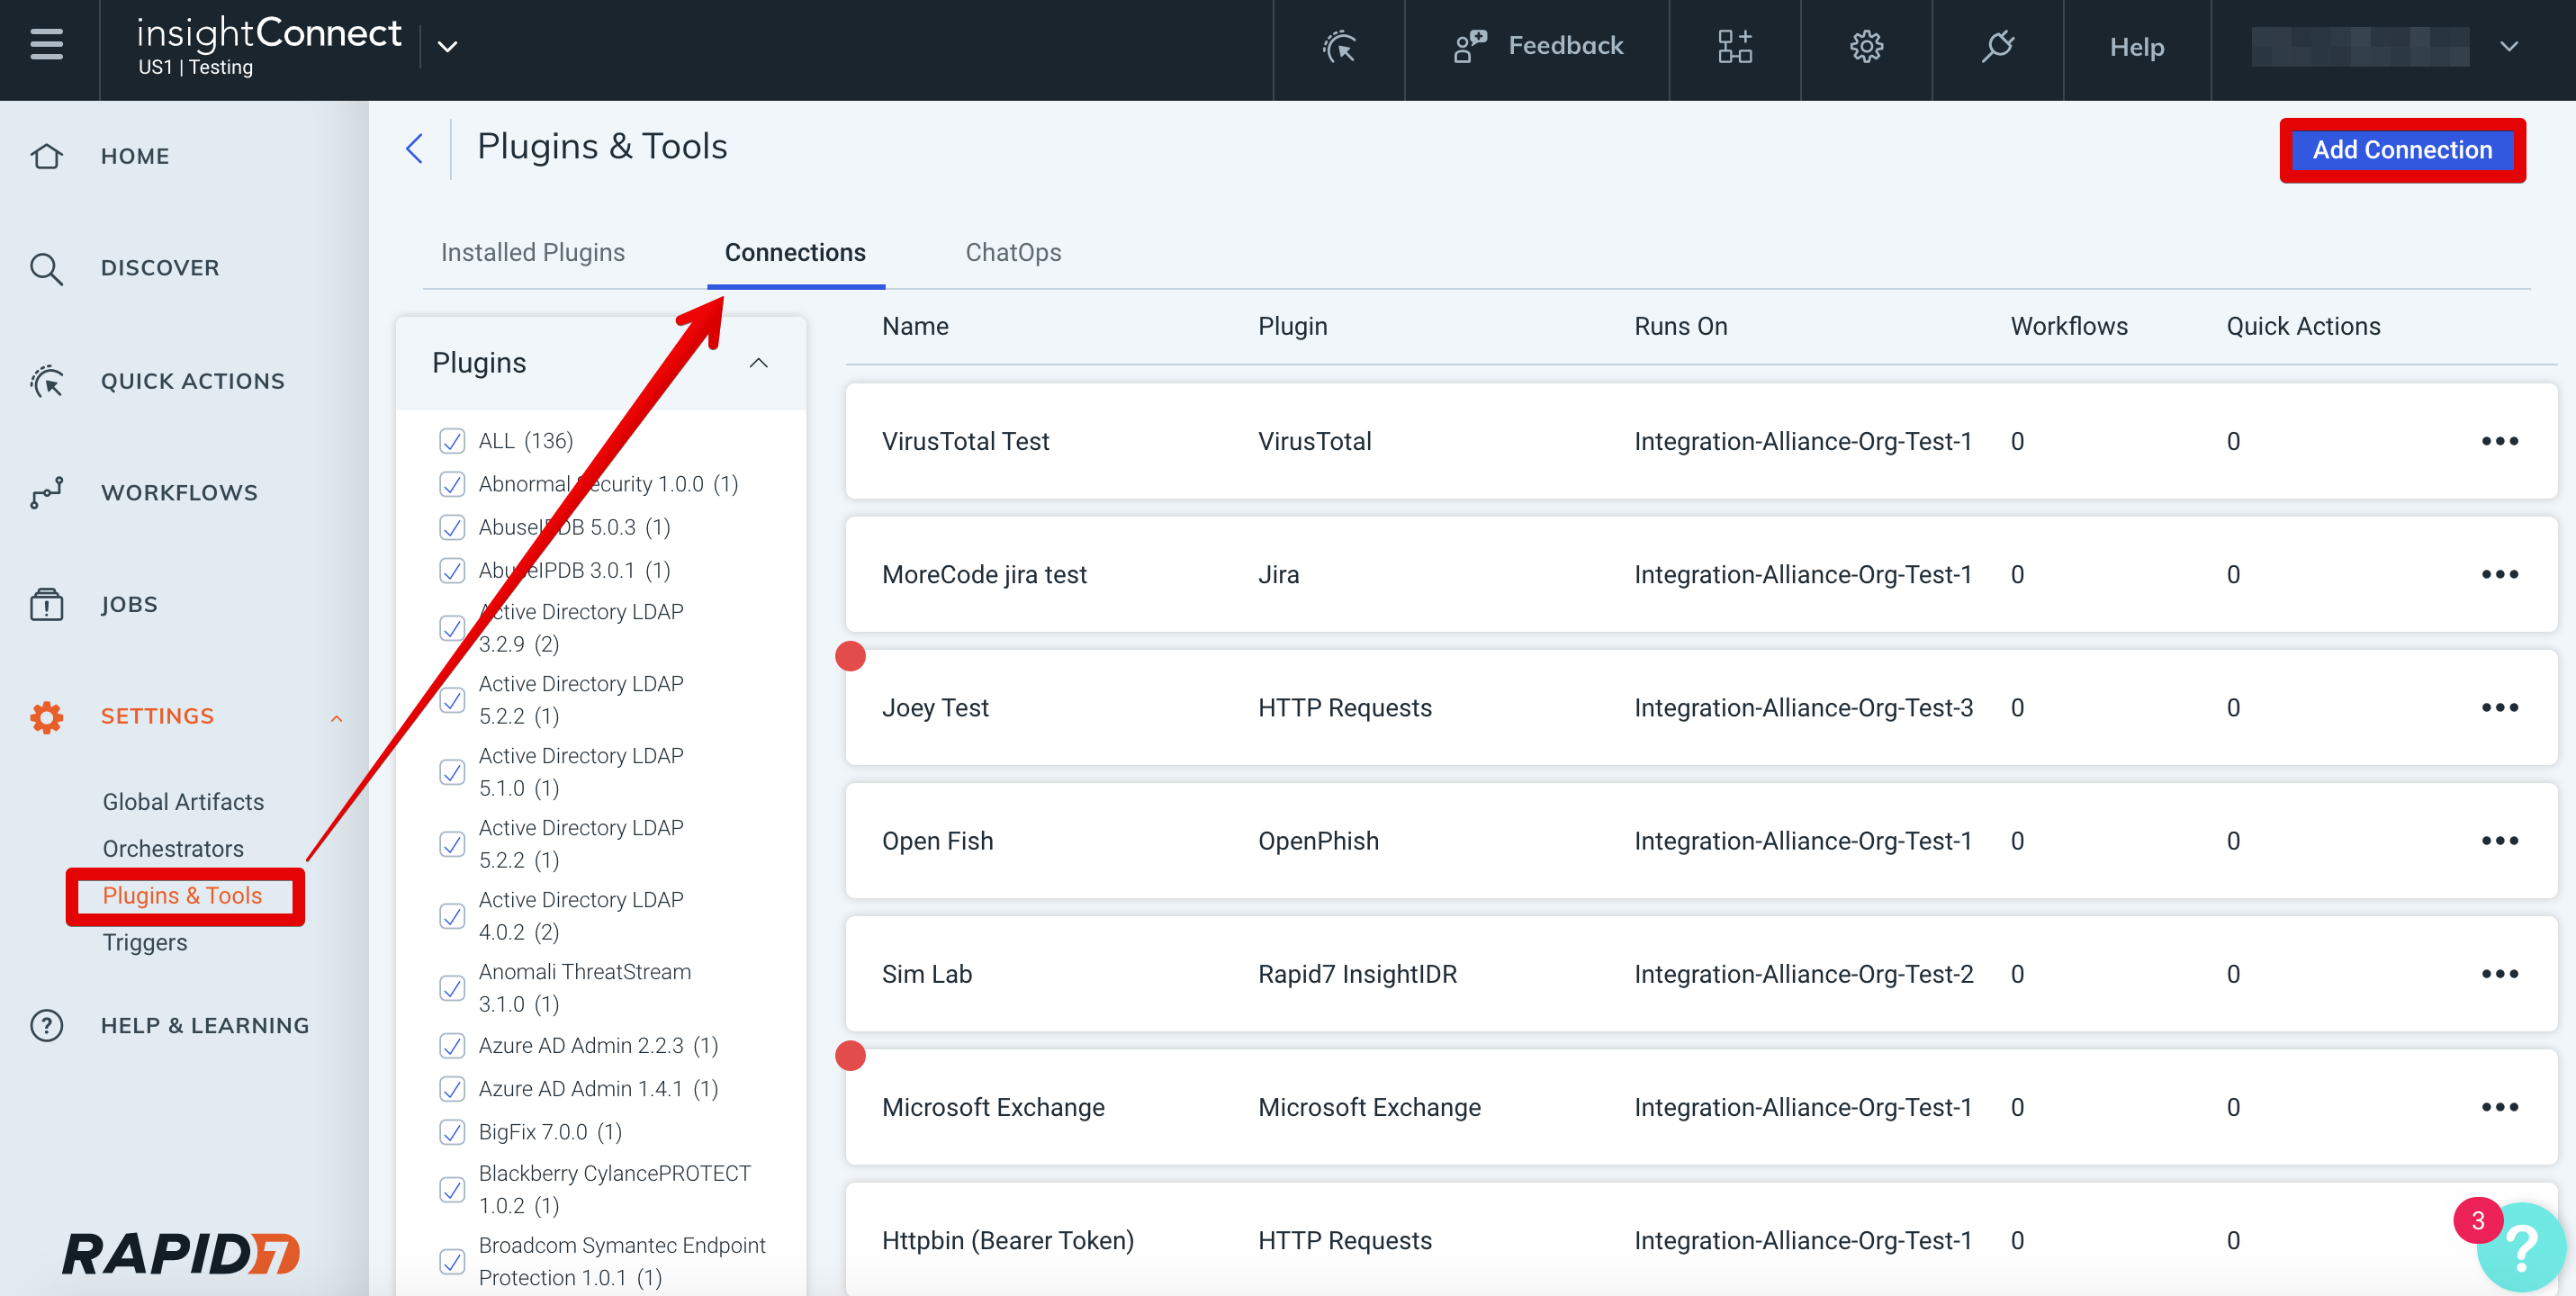Toggle Blackberry CylancePROTECT 1.0.2 checkbox
The height and width of the screenshot is (1296, 2576).
pos(452,1190)
